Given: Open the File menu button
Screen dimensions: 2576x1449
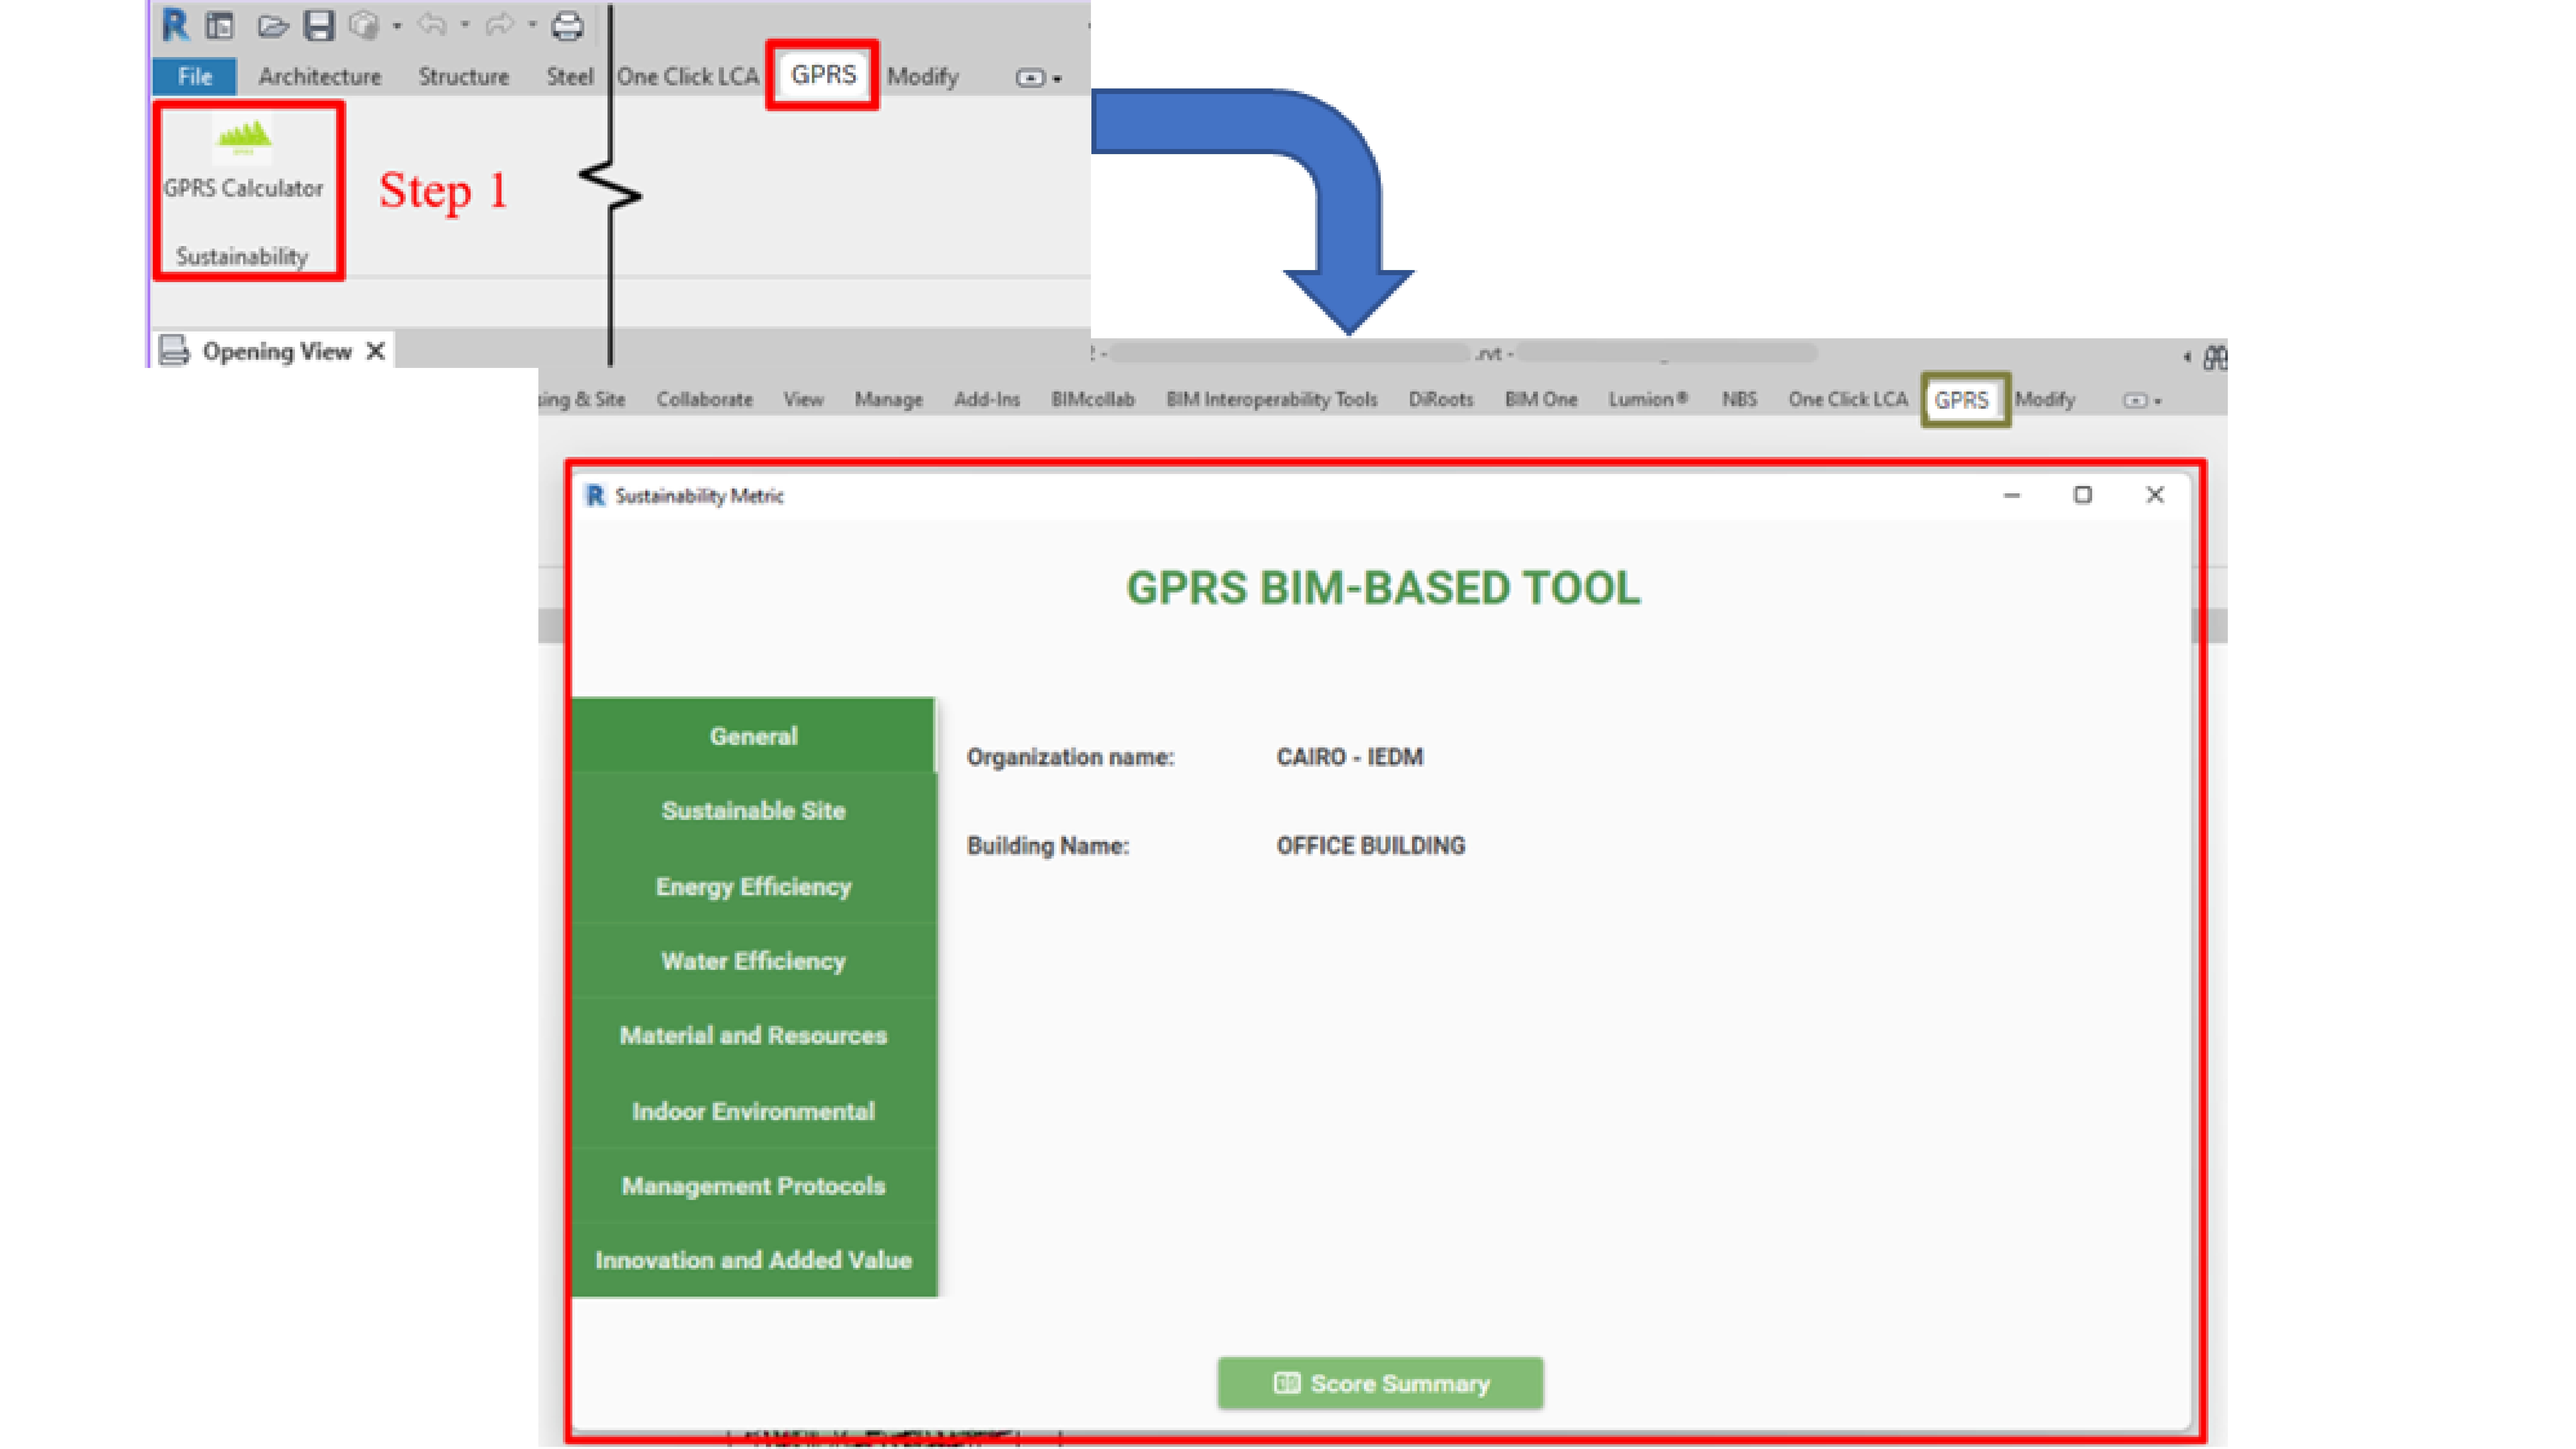Looking at the screenshot, I should coord(195,77).
